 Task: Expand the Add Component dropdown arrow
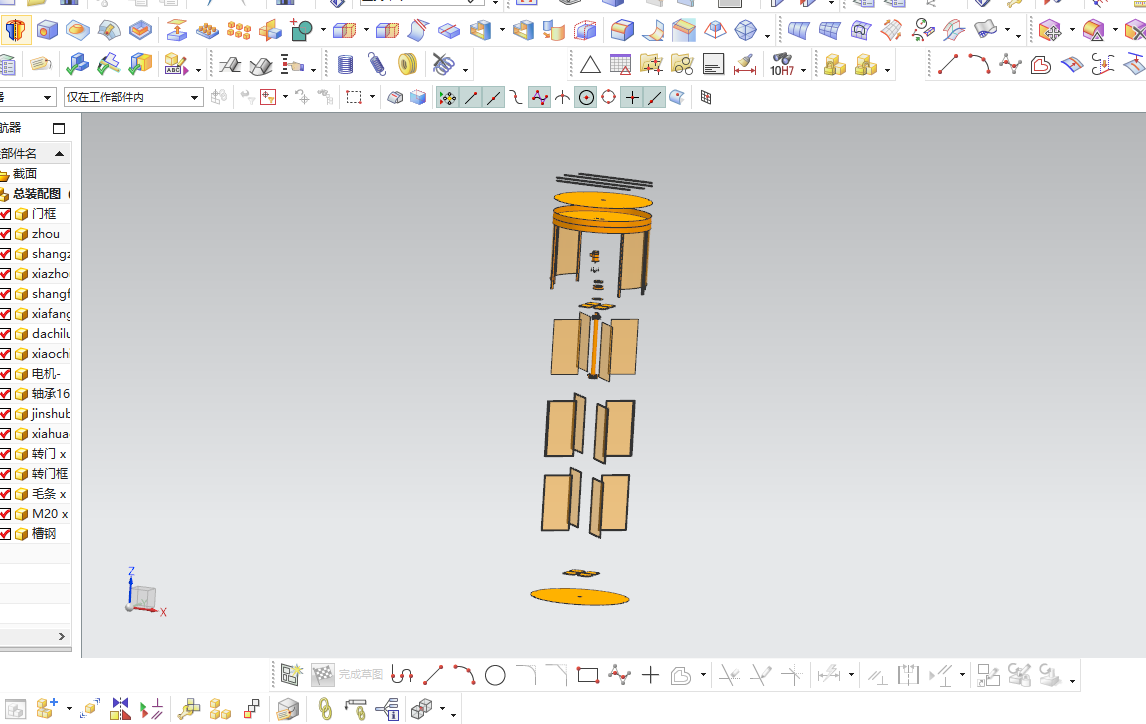pos(69,709)
